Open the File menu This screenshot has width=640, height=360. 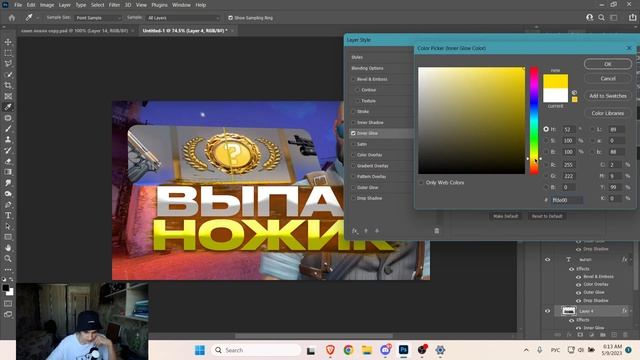coord(18,5)
